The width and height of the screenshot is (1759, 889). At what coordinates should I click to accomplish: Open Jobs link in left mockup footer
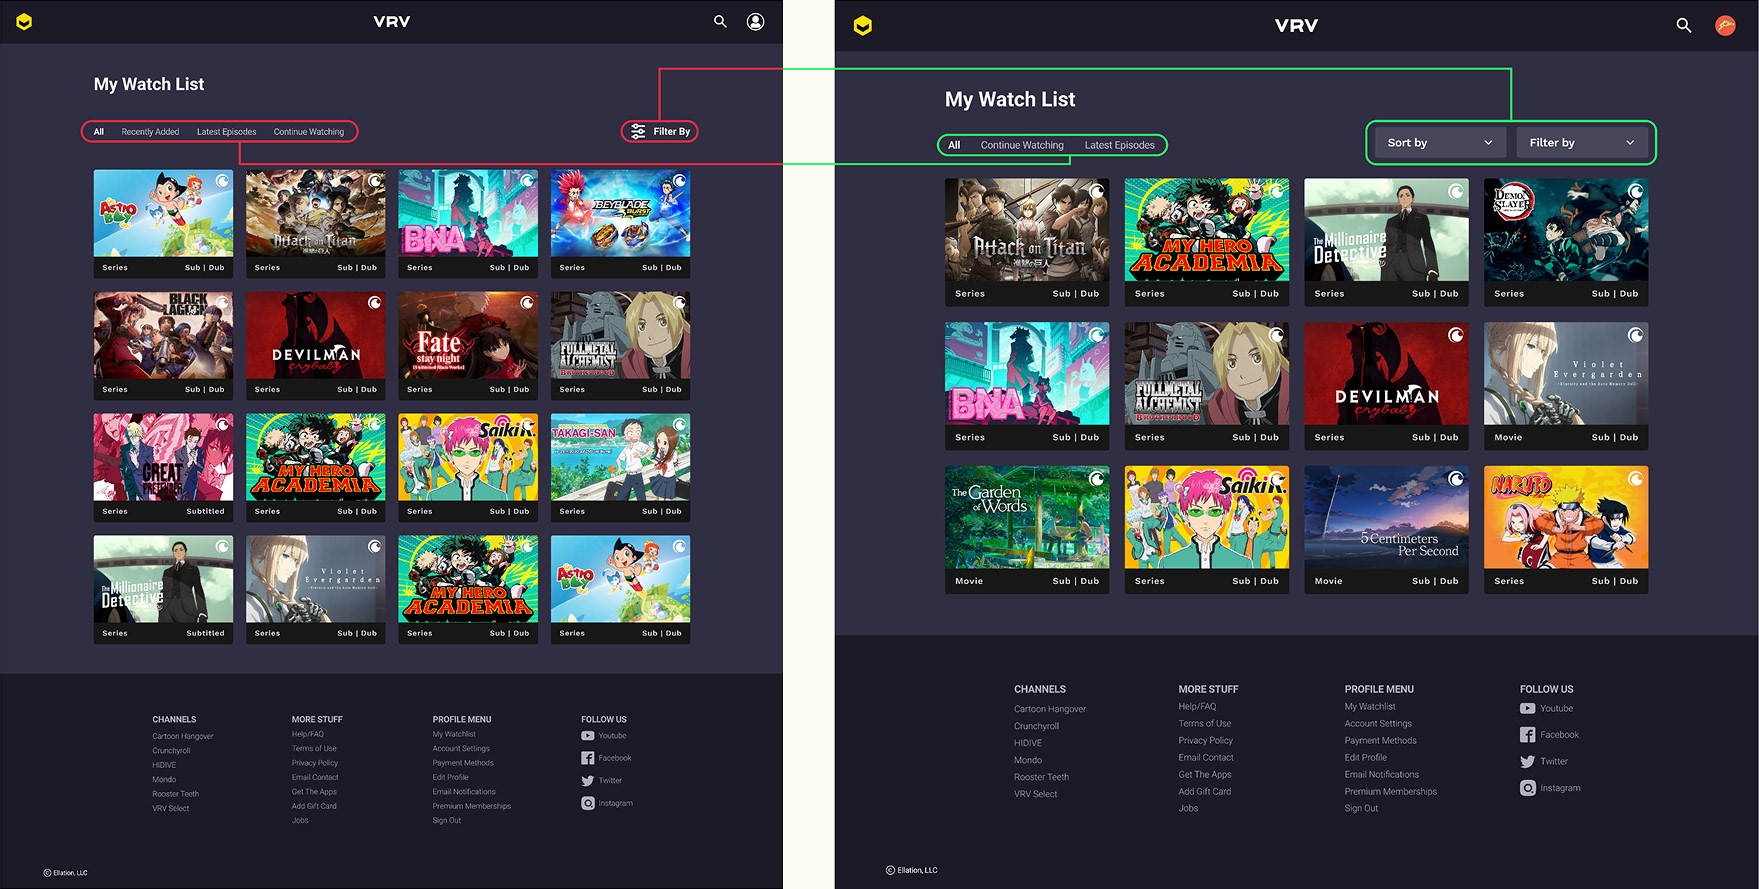point(300,821)
